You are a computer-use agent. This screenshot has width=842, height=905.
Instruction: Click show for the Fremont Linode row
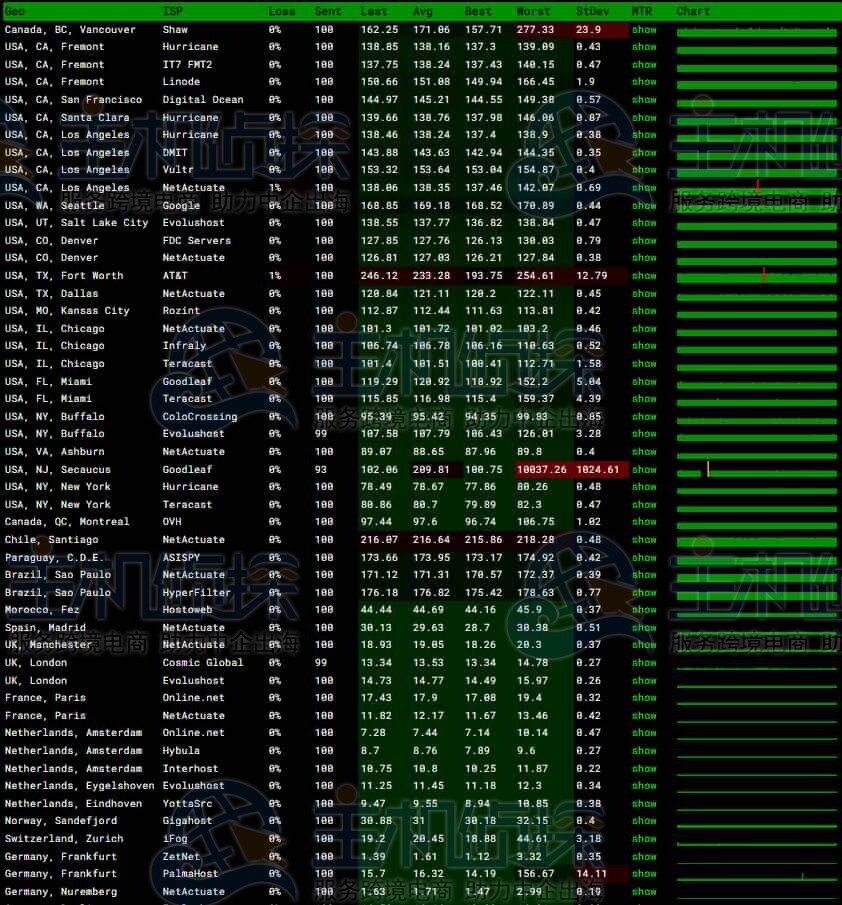644,82
